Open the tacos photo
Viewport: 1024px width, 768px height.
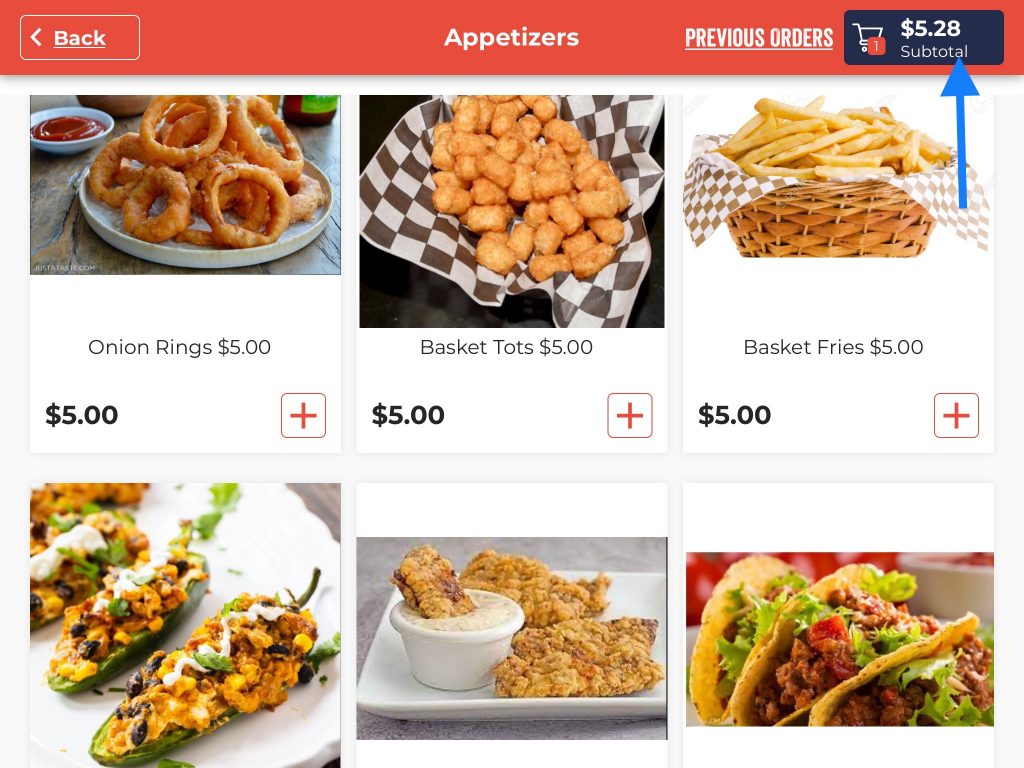[x=840, y=639]
